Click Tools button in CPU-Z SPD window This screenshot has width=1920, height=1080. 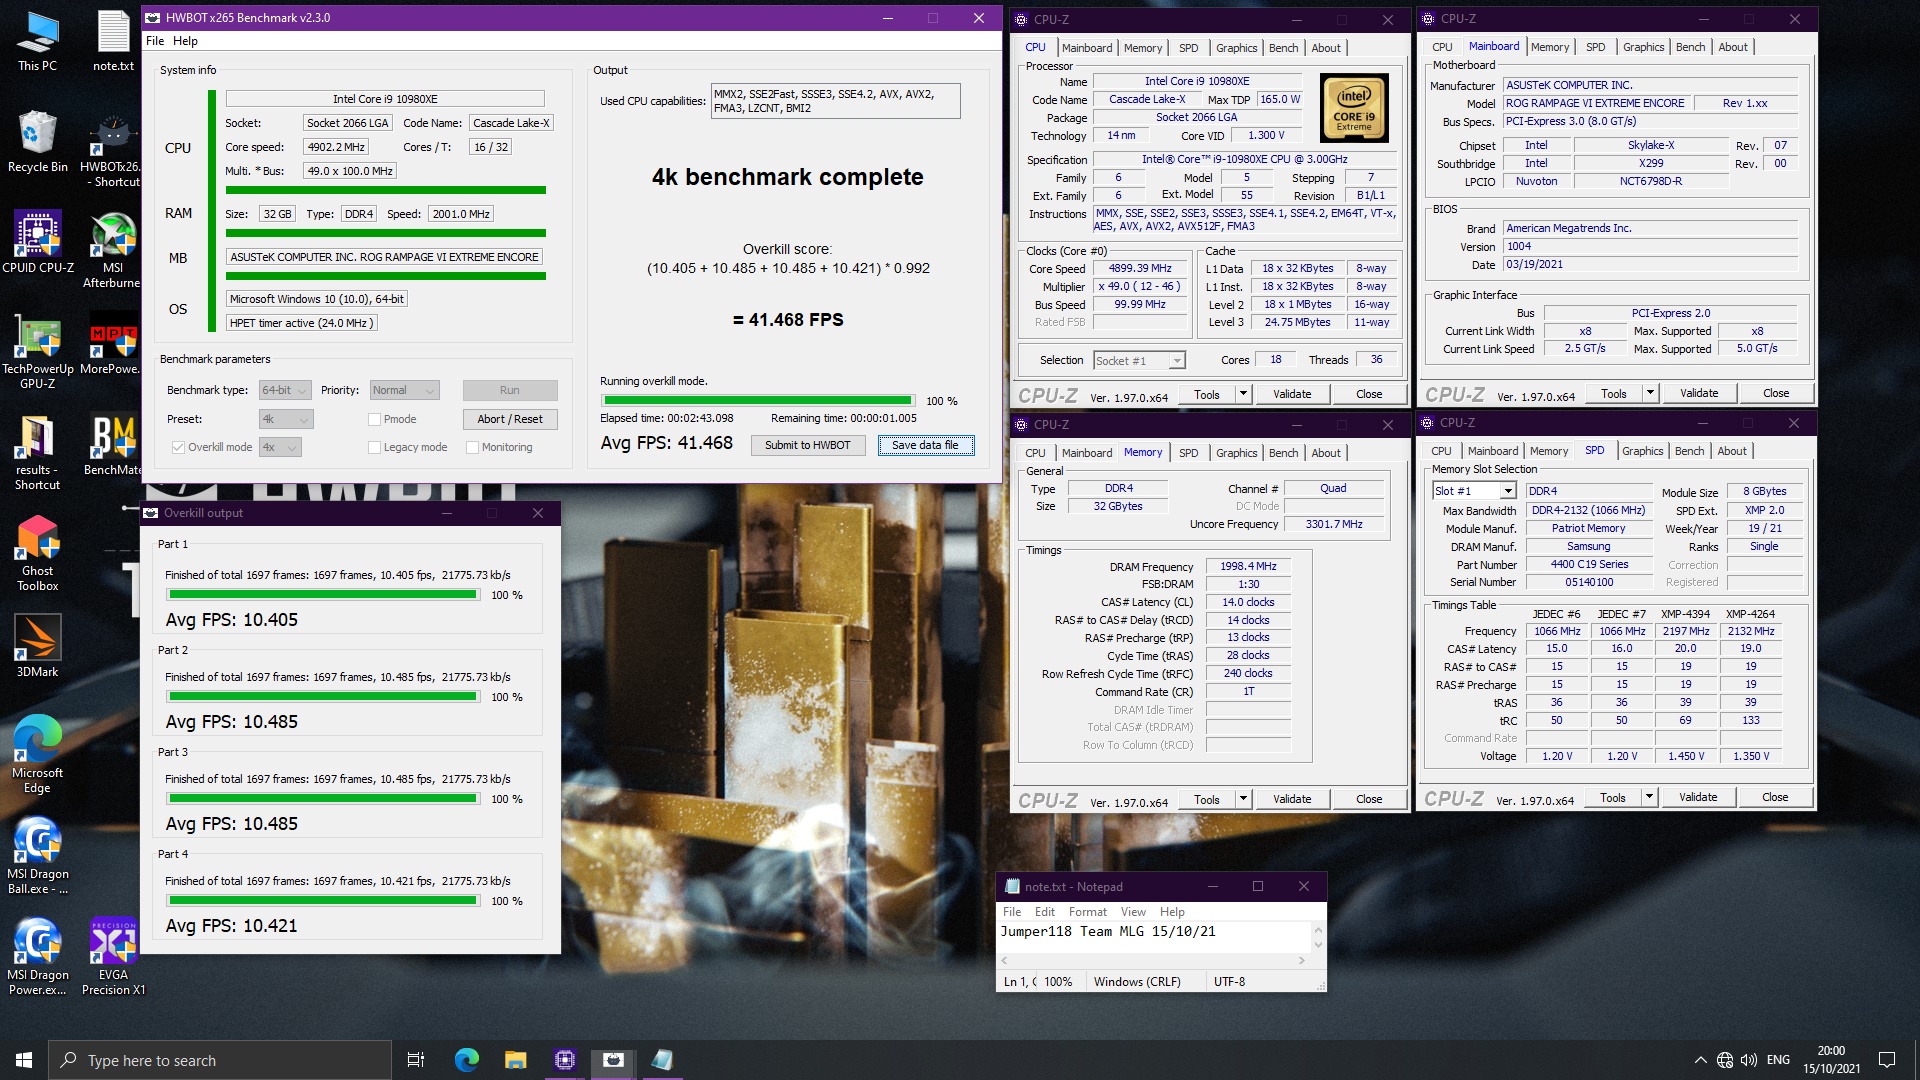coord(1612,797)
